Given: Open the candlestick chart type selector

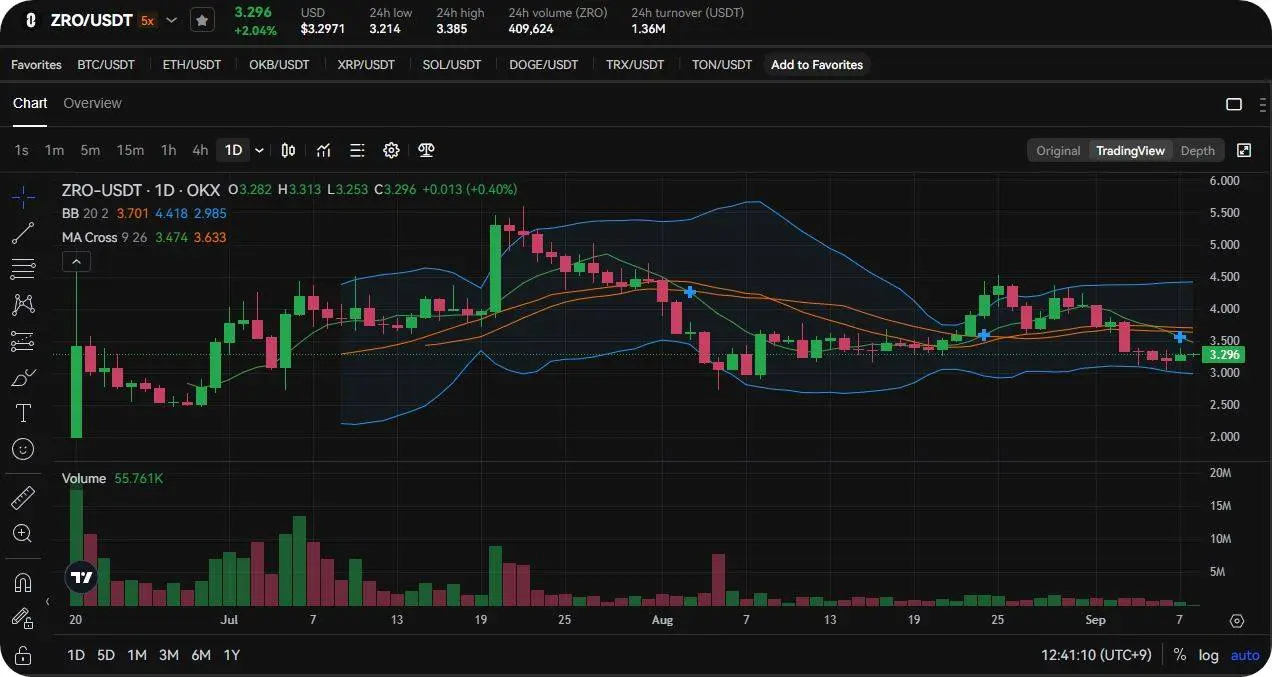Looking at the screenshot, I should coord(288,150).
